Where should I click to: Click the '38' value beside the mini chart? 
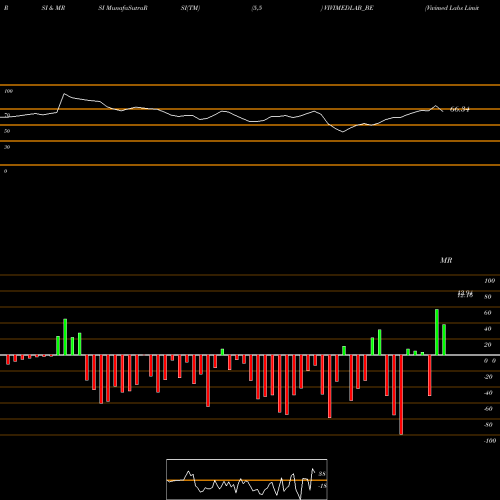pyautogui.click(x=322, y=474)
